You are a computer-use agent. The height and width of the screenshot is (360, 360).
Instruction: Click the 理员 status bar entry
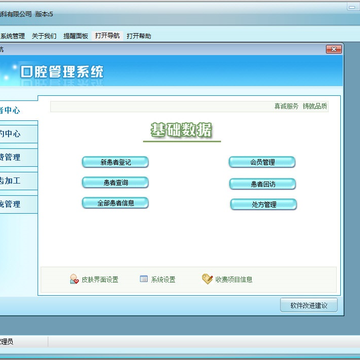pos(7,342)
